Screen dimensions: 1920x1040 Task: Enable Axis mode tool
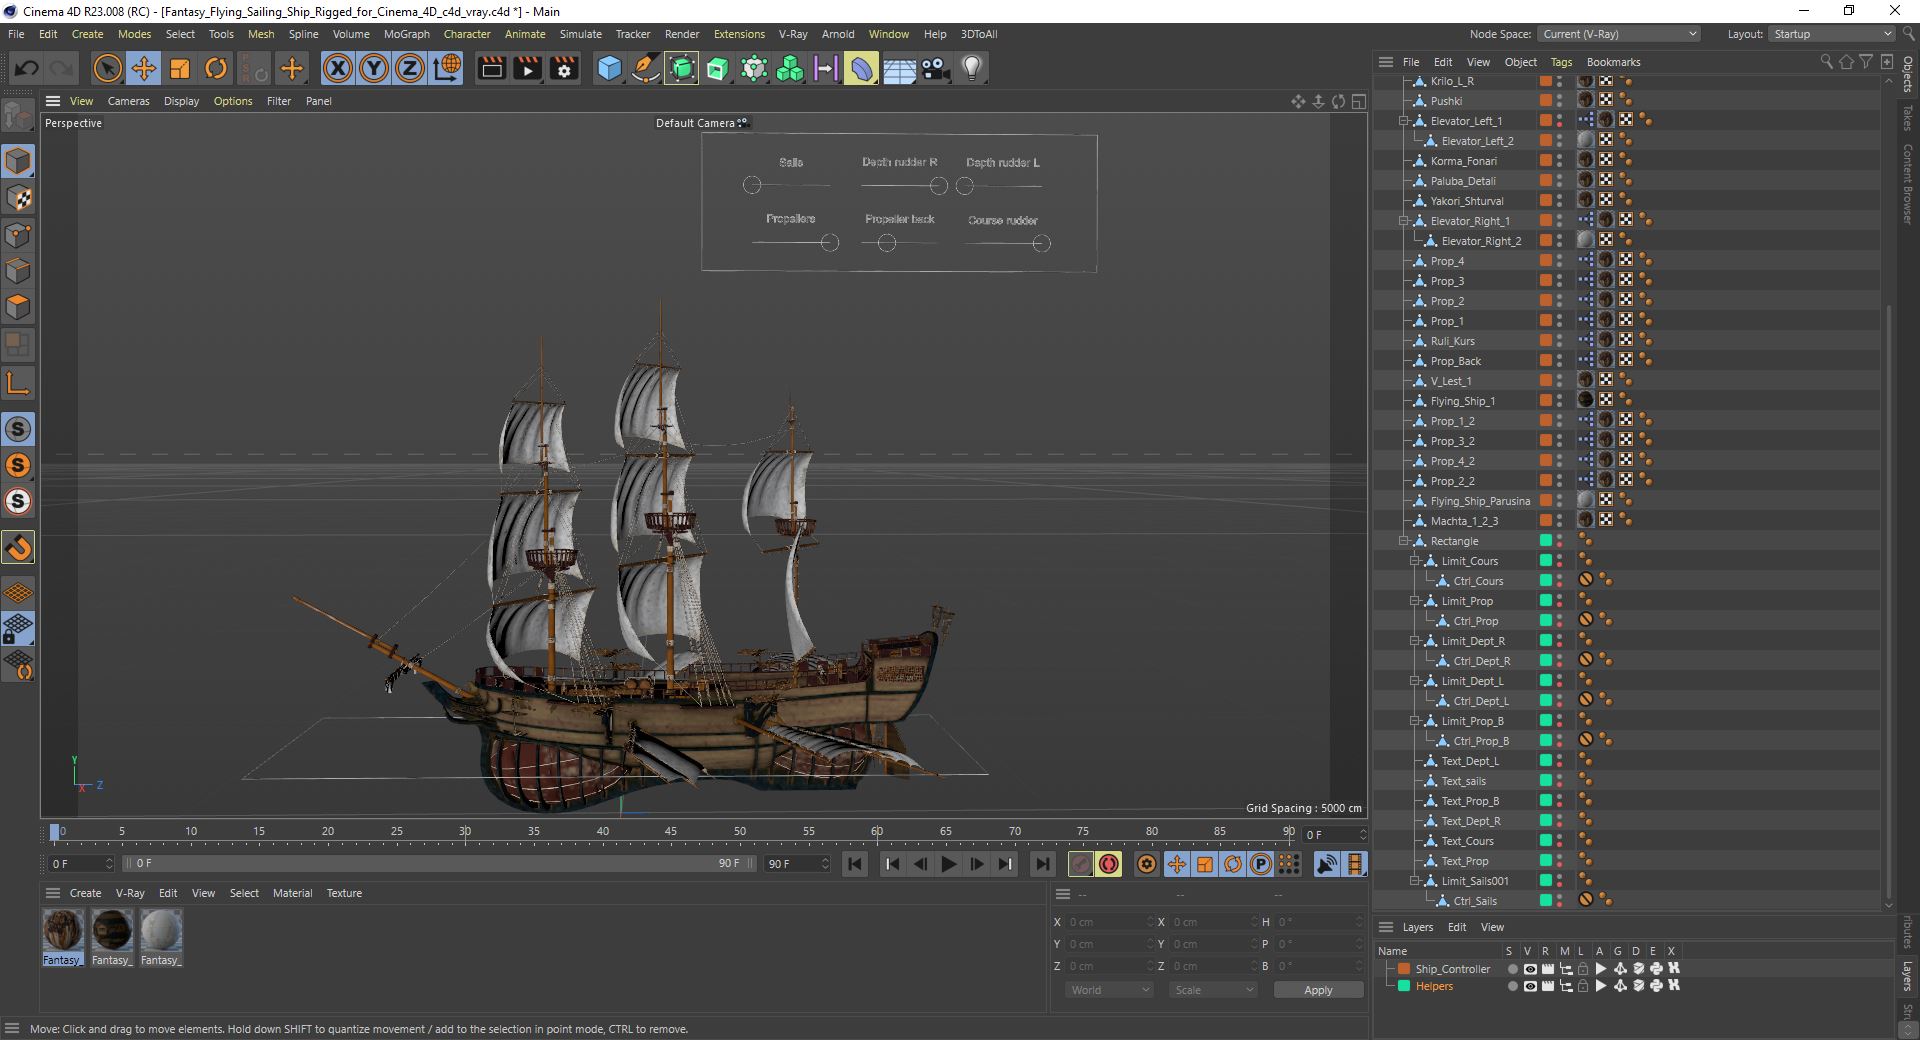click(18, 383)
